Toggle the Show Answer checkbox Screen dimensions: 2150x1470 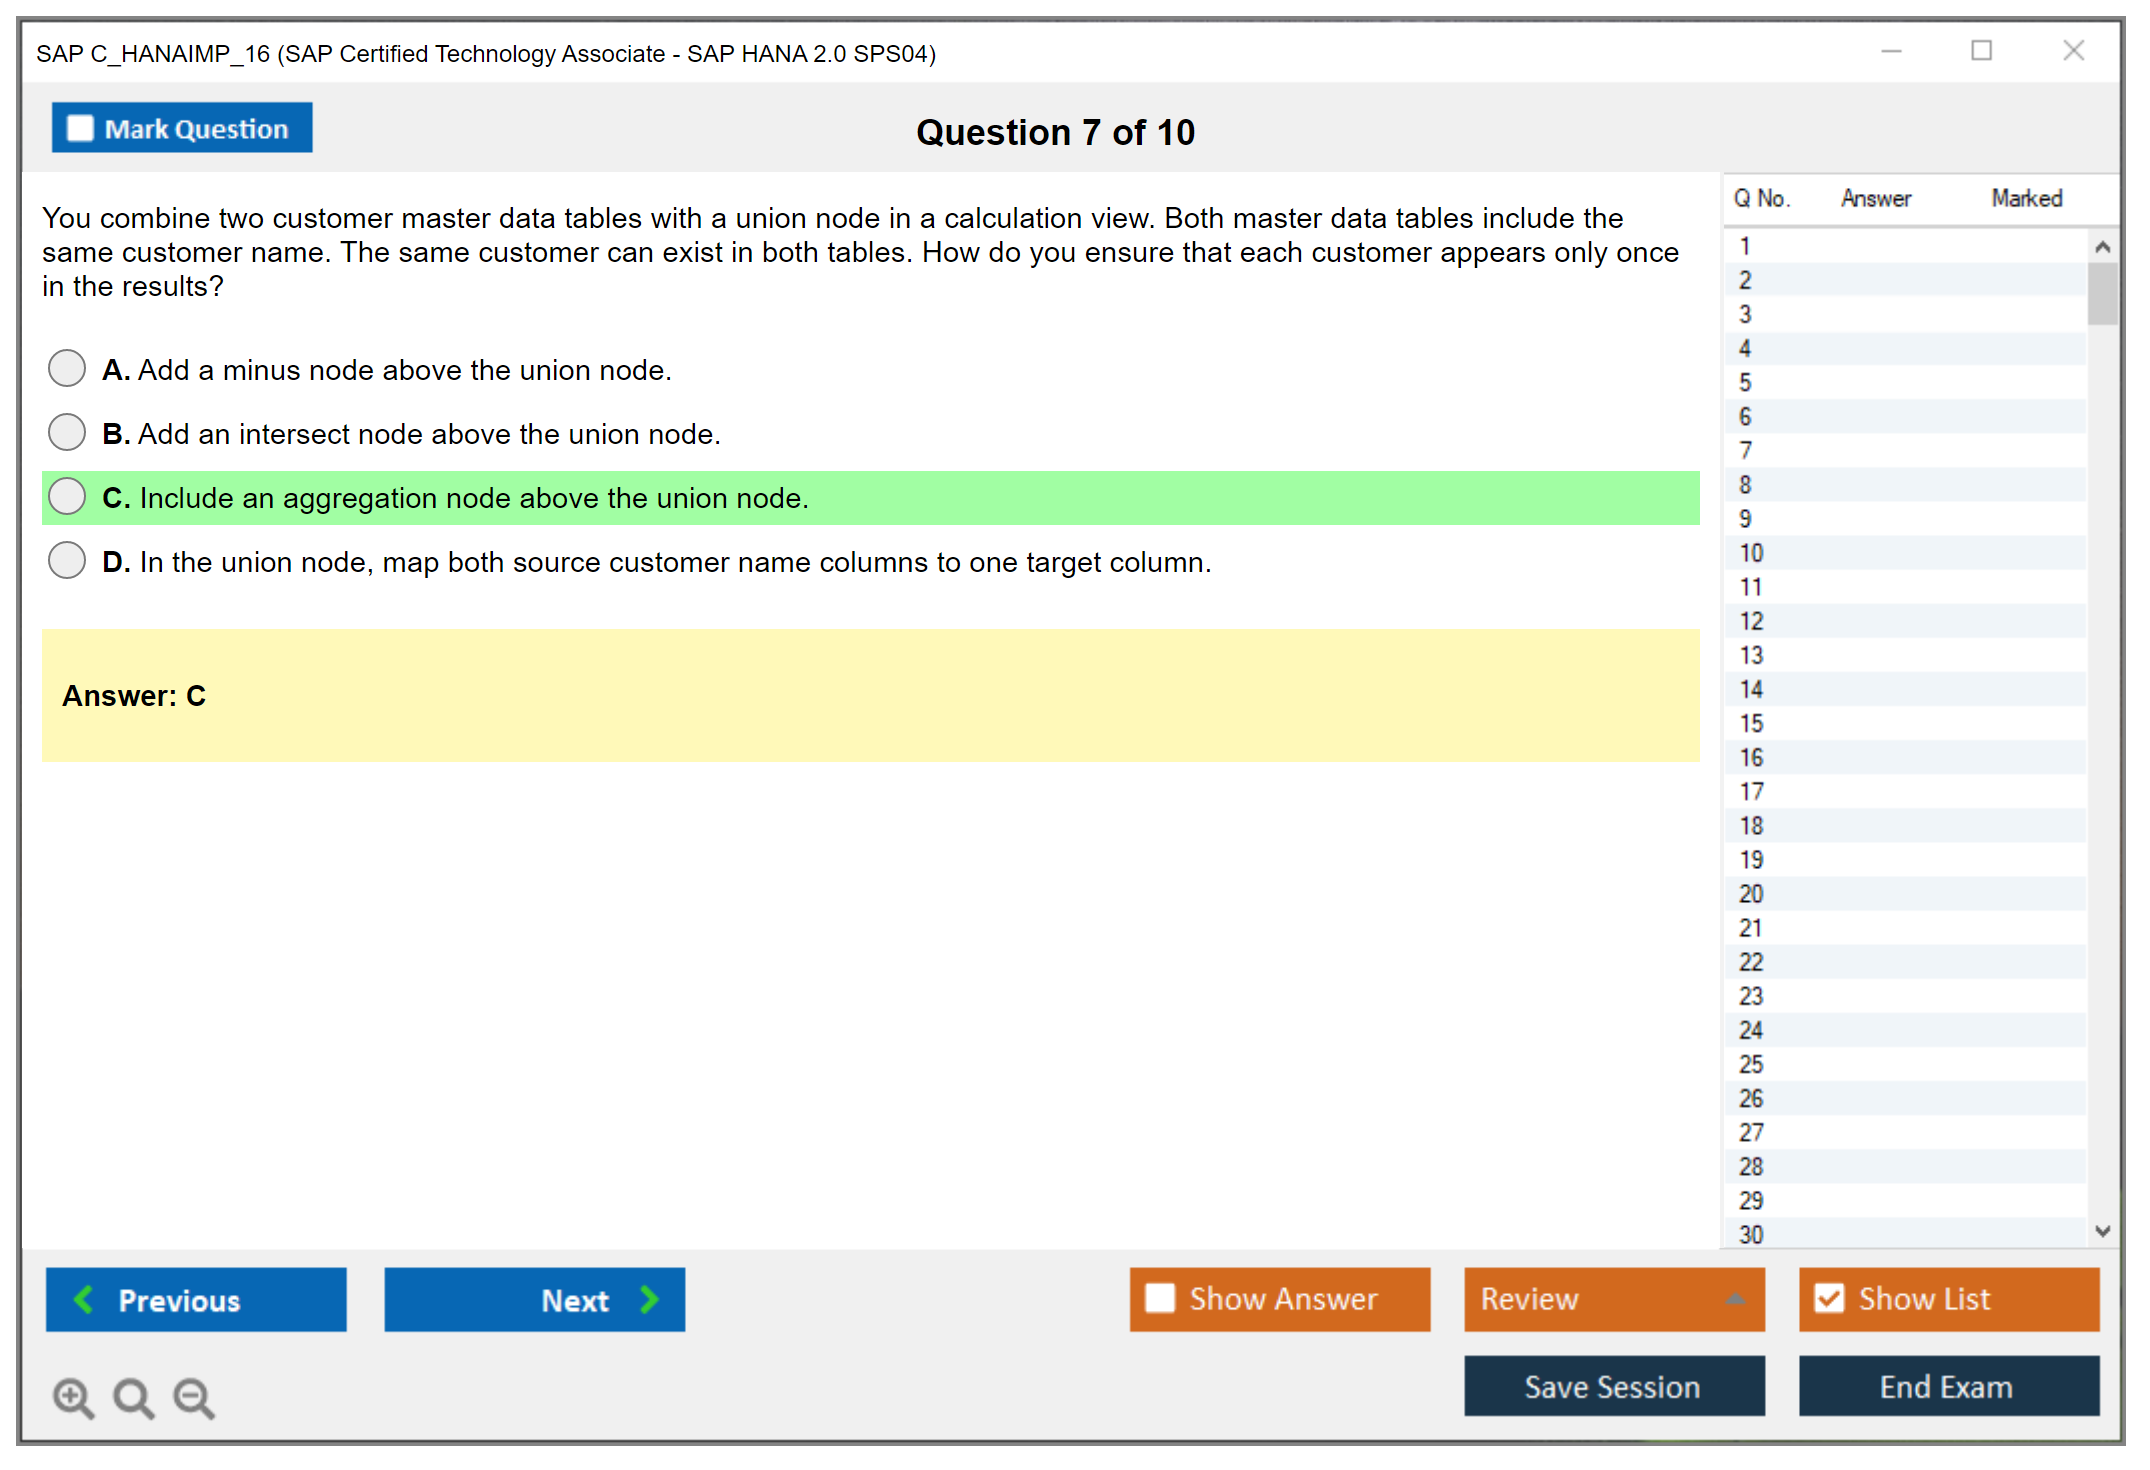(1160, 1298)
